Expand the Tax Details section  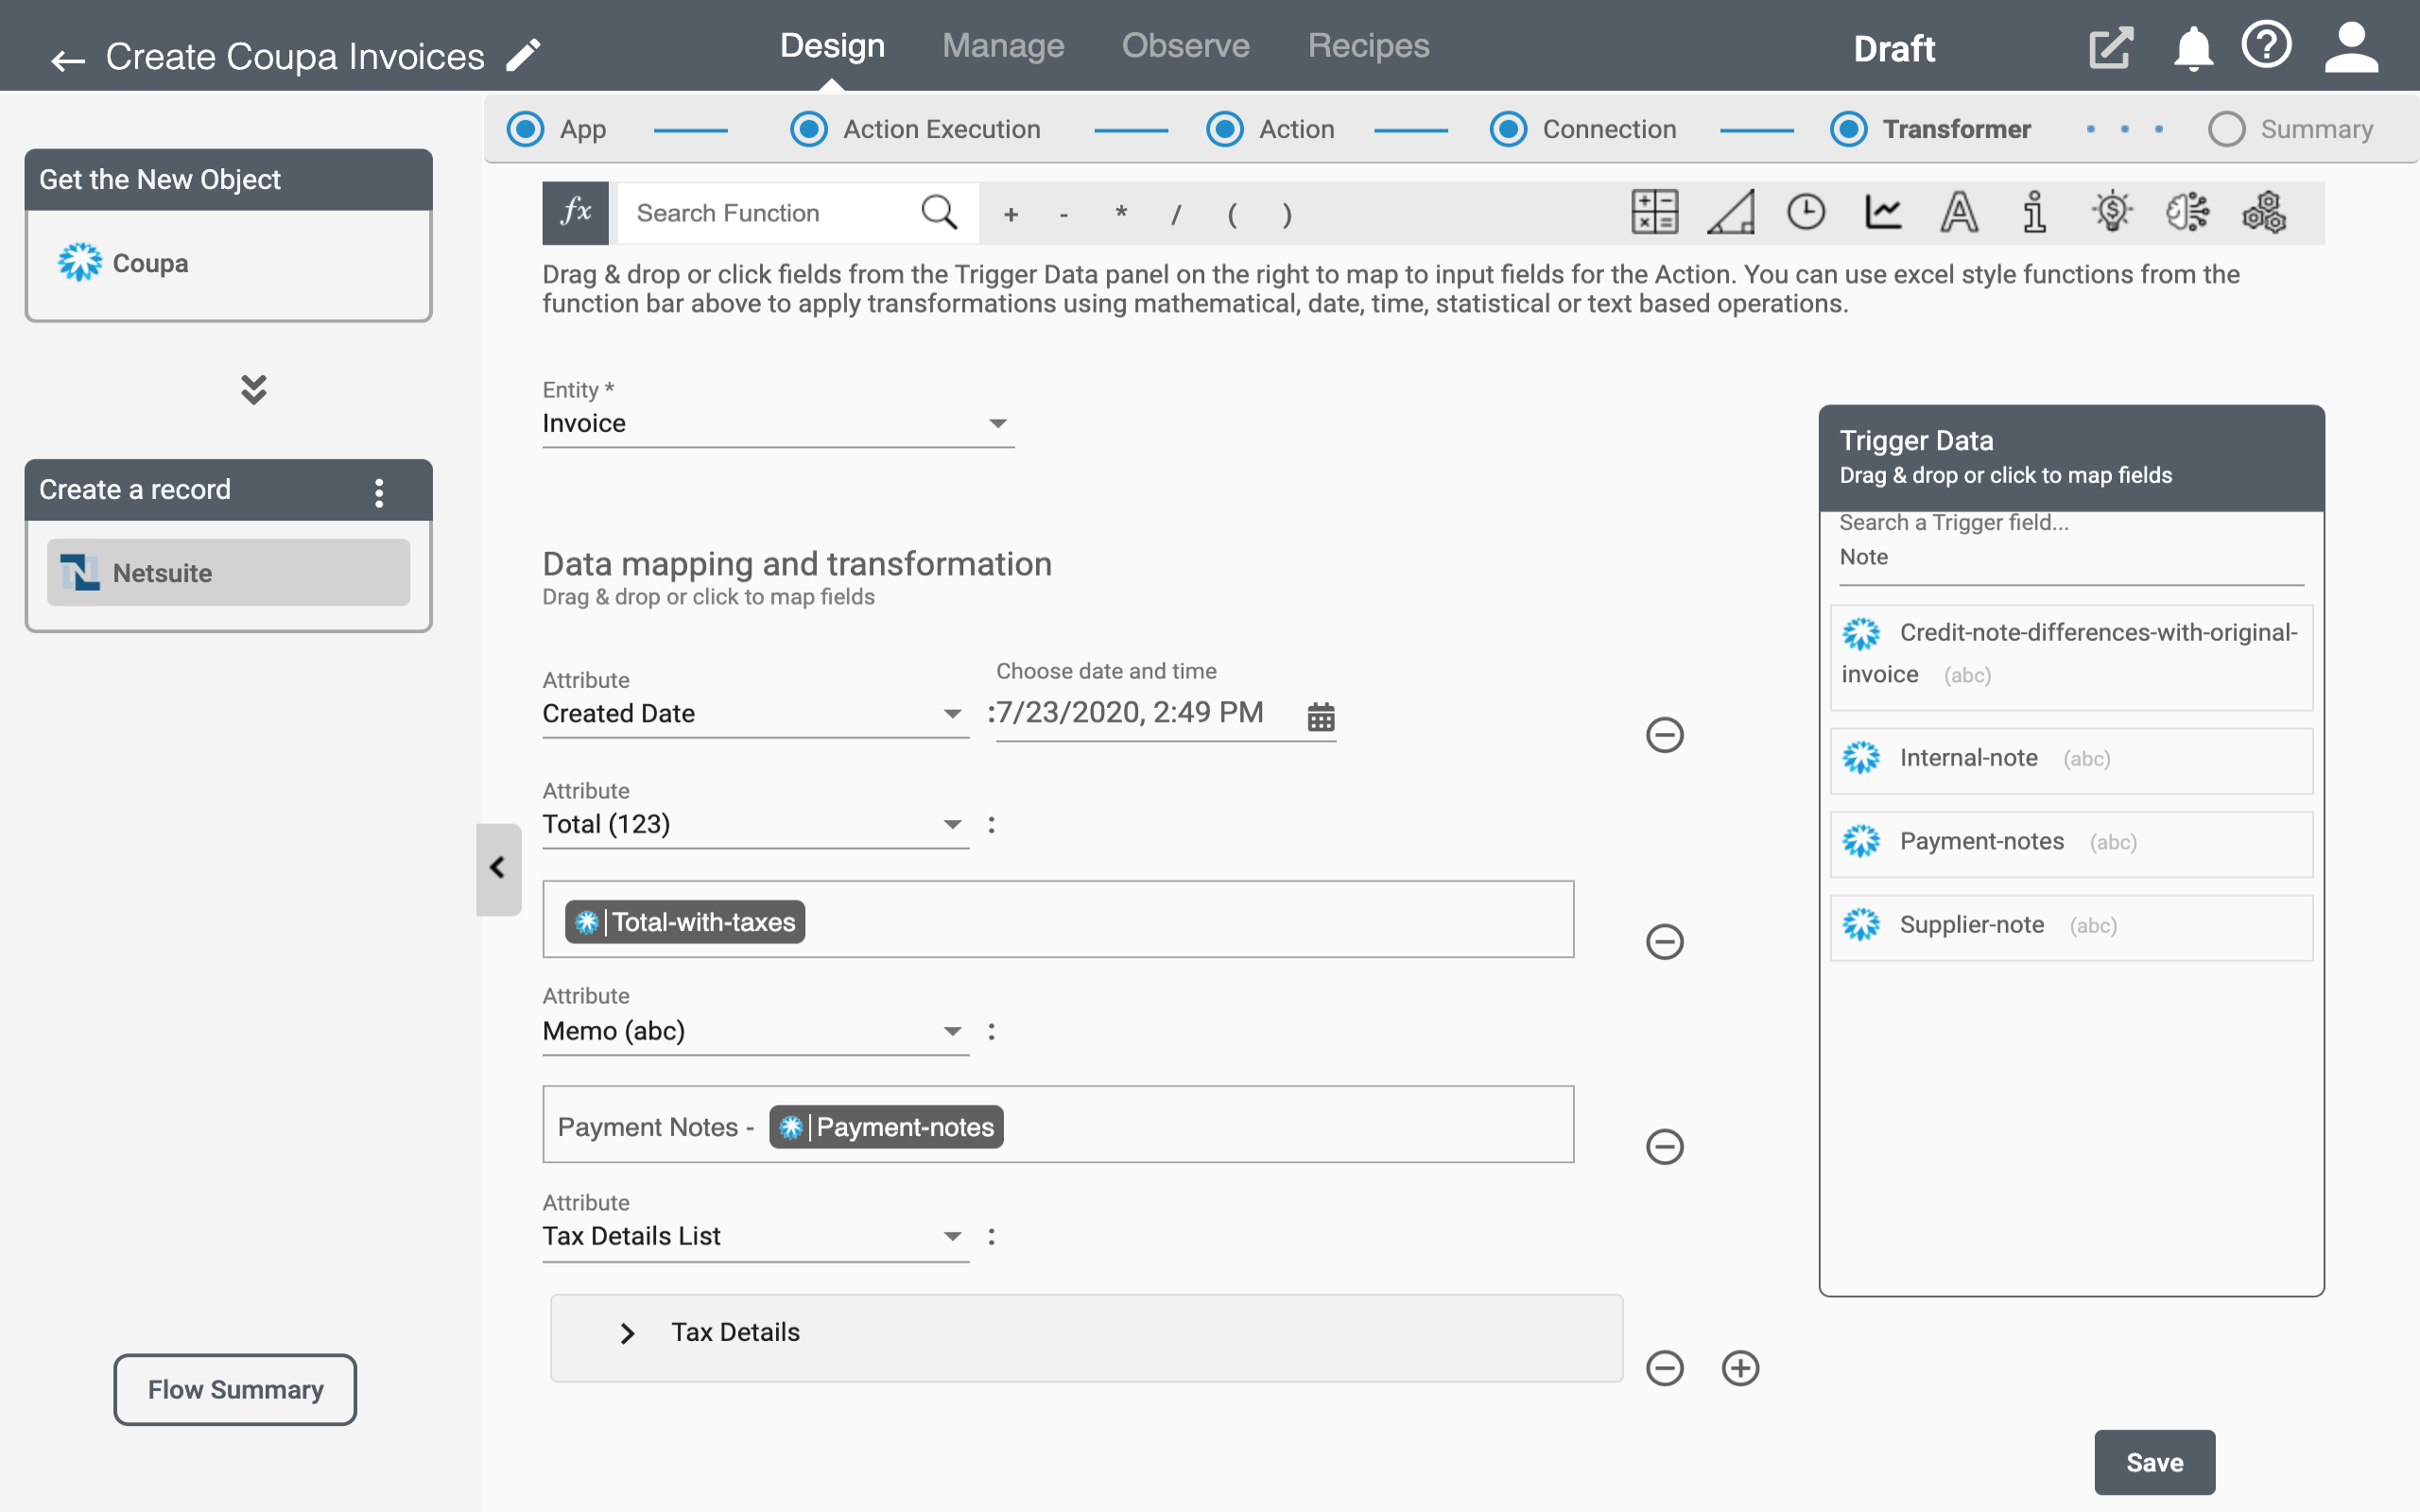(x=627, y=1333)
